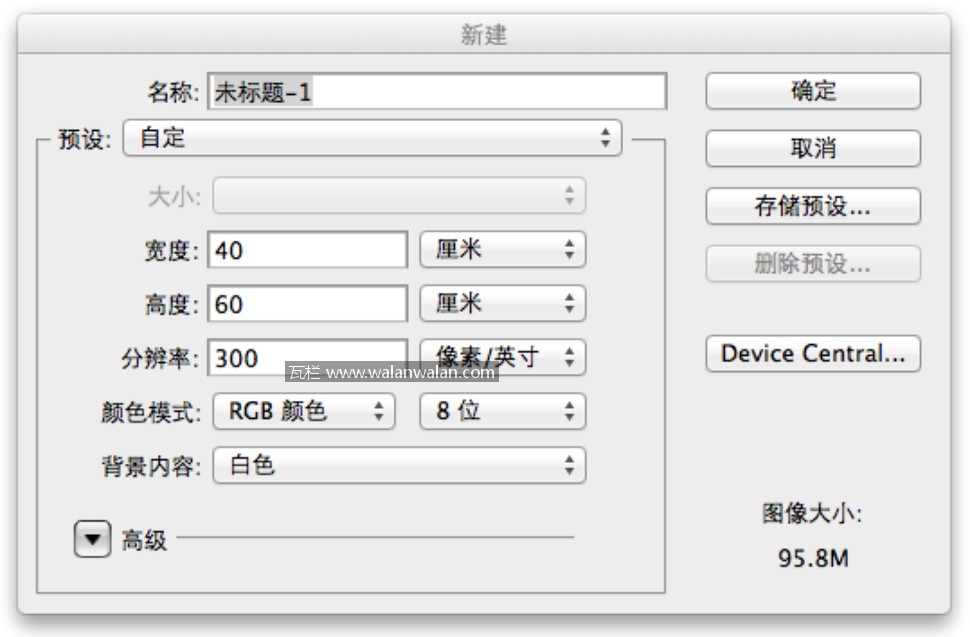Click the 删除预设 (Delete Preset) button
Viewport: 970px width, 637px height.
point(812,265)
